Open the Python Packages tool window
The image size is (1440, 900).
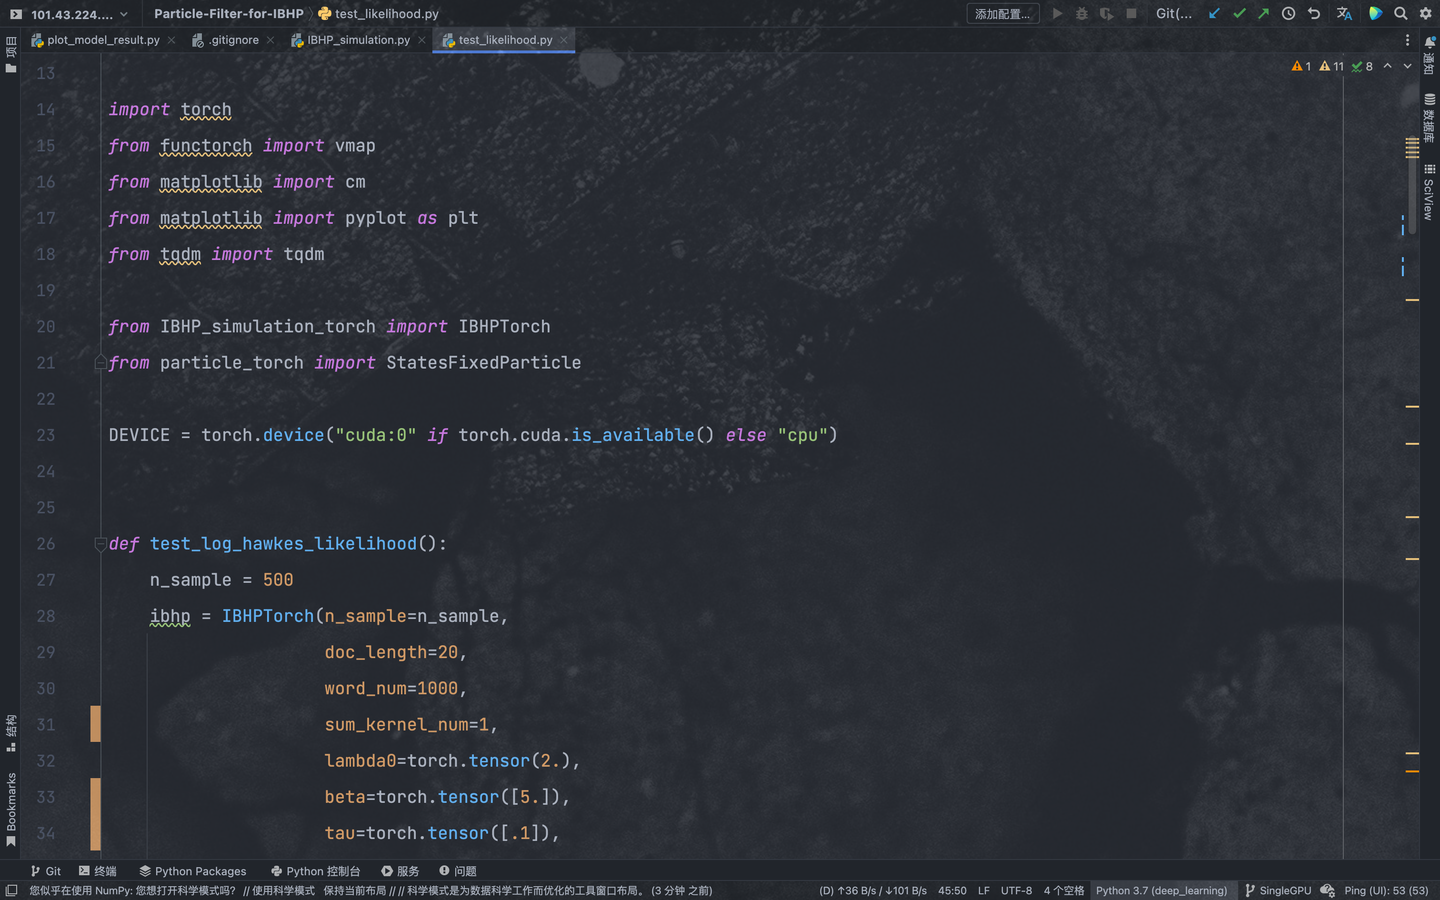[192, 871]
